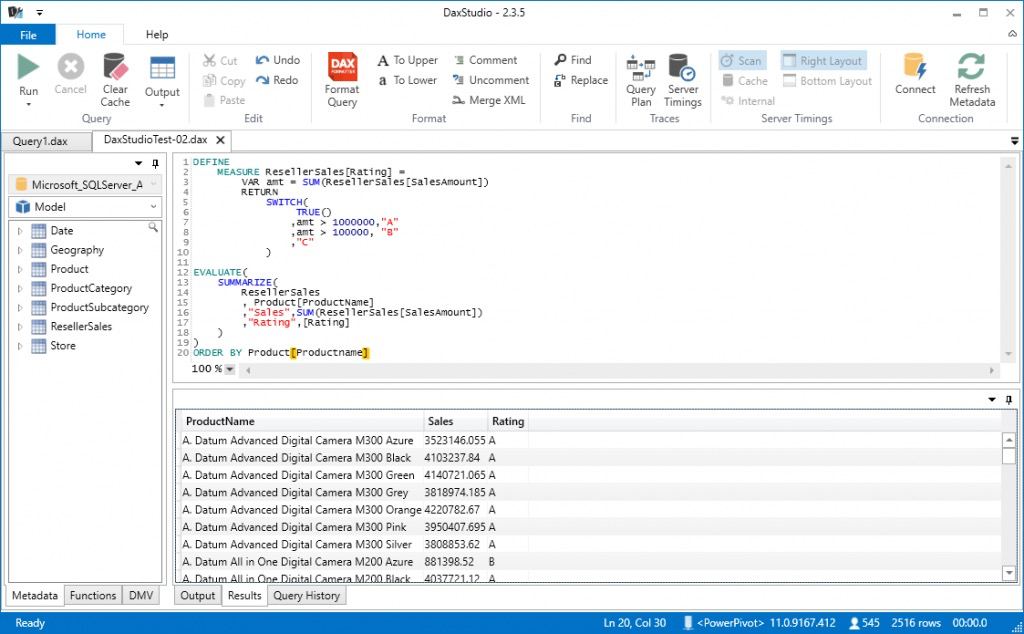Copy selection to clipboard
This screenshot has height=634, width=1024.
coord(223,80)
